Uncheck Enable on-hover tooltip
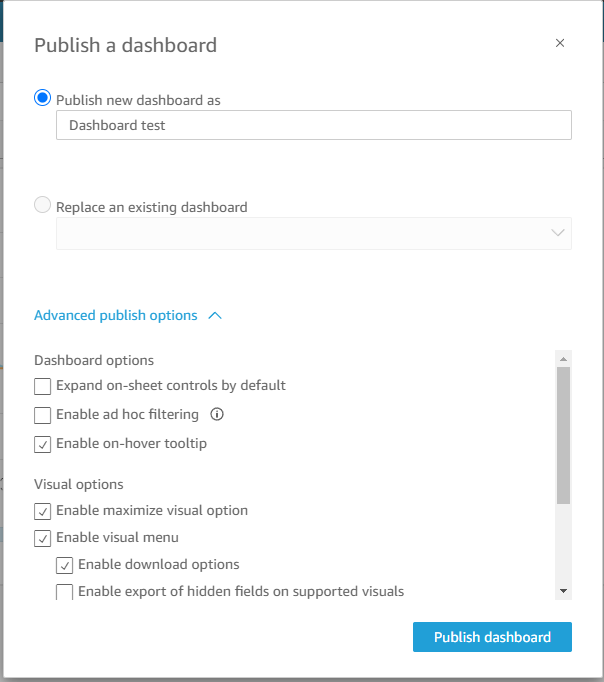604x682 pixels. pyautogui.click(x=42, y=444)
